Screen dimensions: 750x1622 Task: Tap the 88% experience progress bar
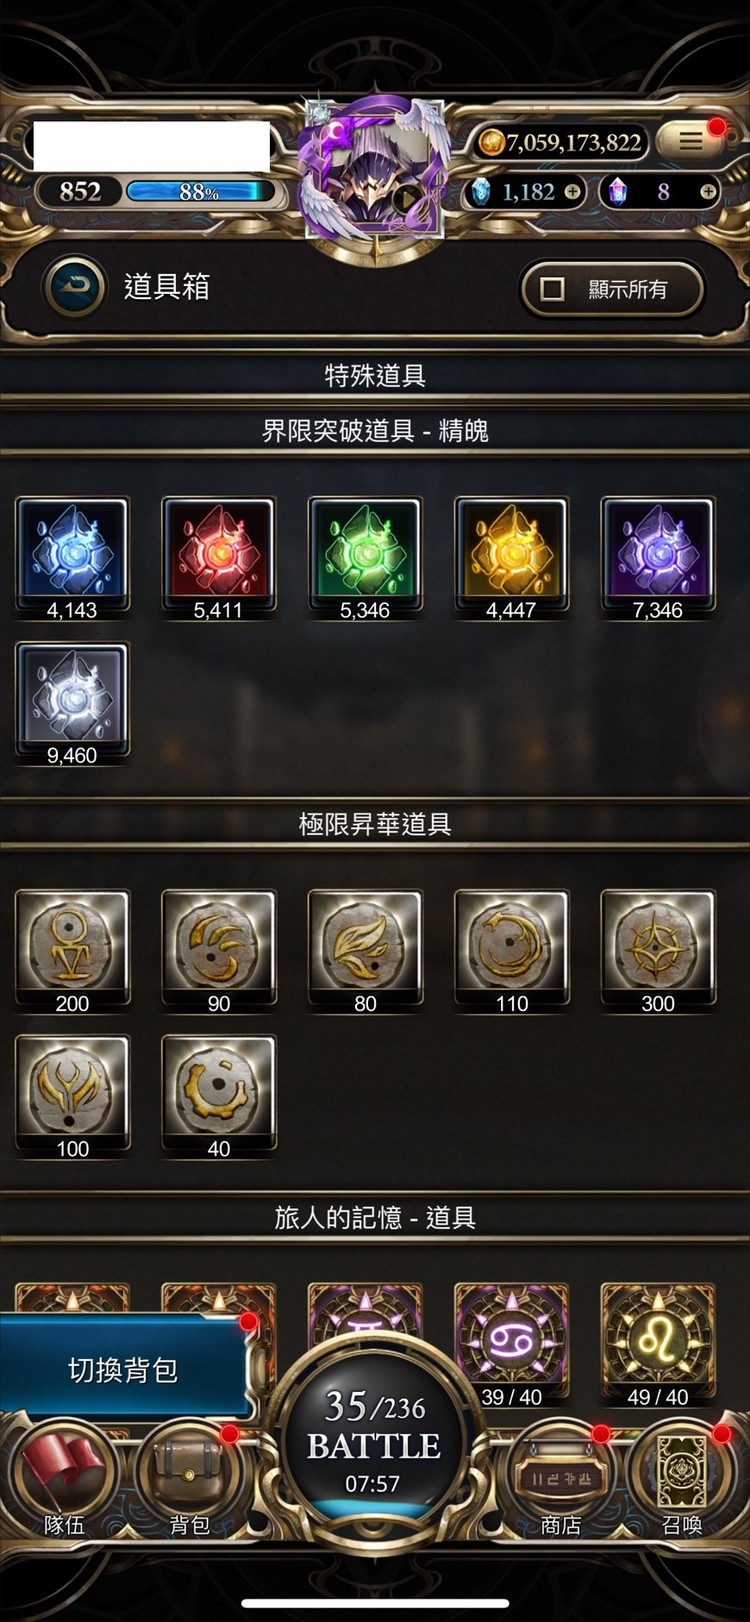(199, 191)
